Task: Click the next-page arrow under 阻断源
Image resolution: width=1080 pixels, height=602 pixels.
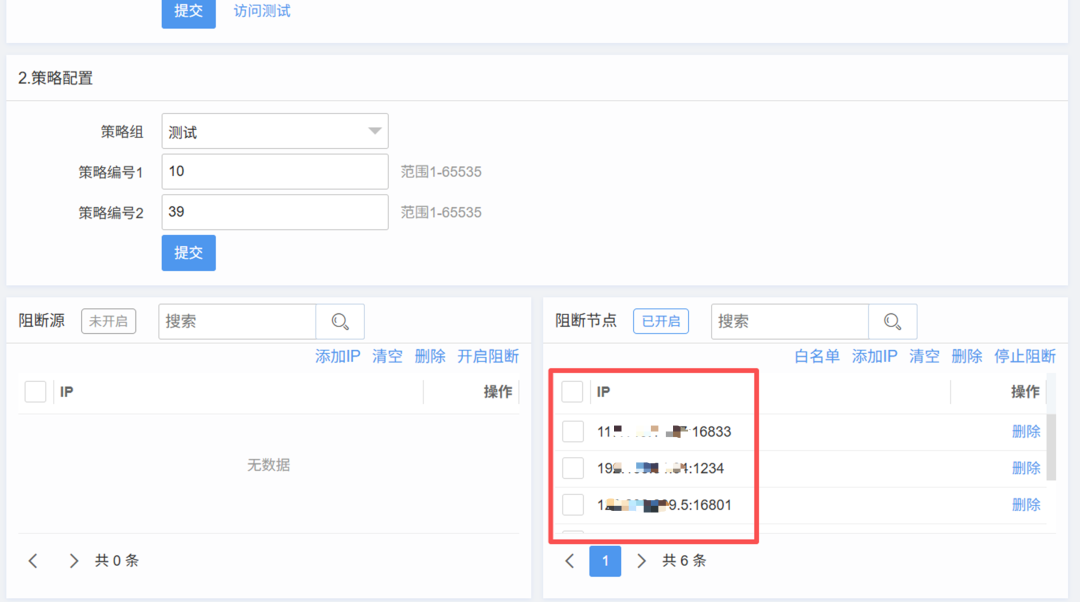Action: point(72,561)
